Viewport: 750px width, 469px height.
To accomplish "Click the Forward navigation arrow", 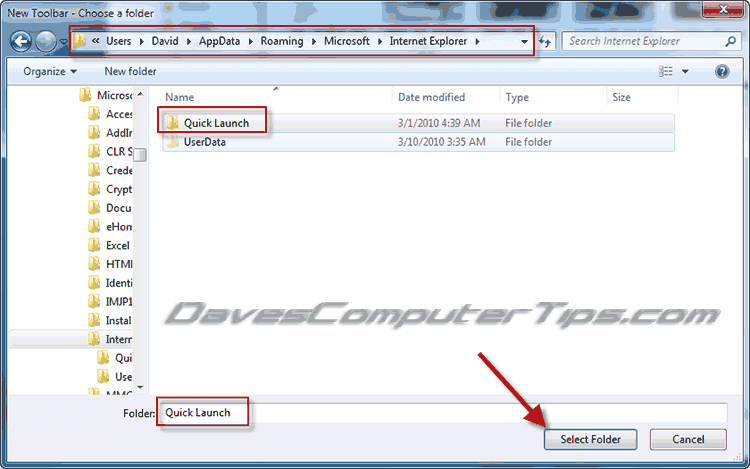I will tap(46, 42).
